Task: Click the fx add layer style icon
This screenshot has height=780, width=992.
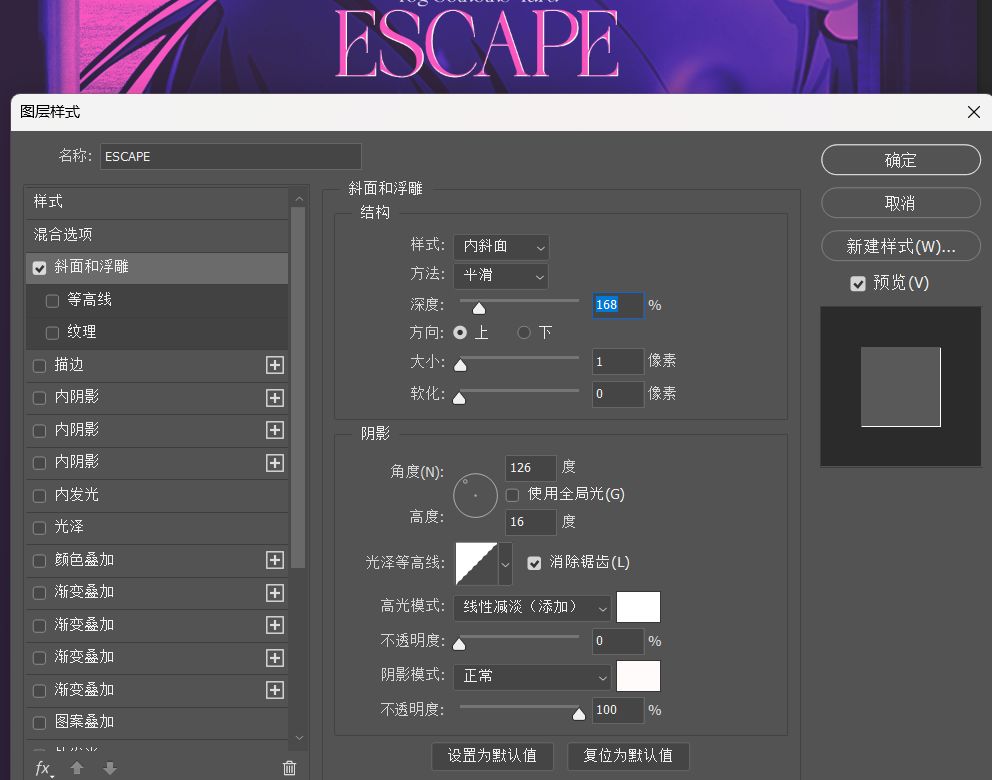Action: point(43,768)
